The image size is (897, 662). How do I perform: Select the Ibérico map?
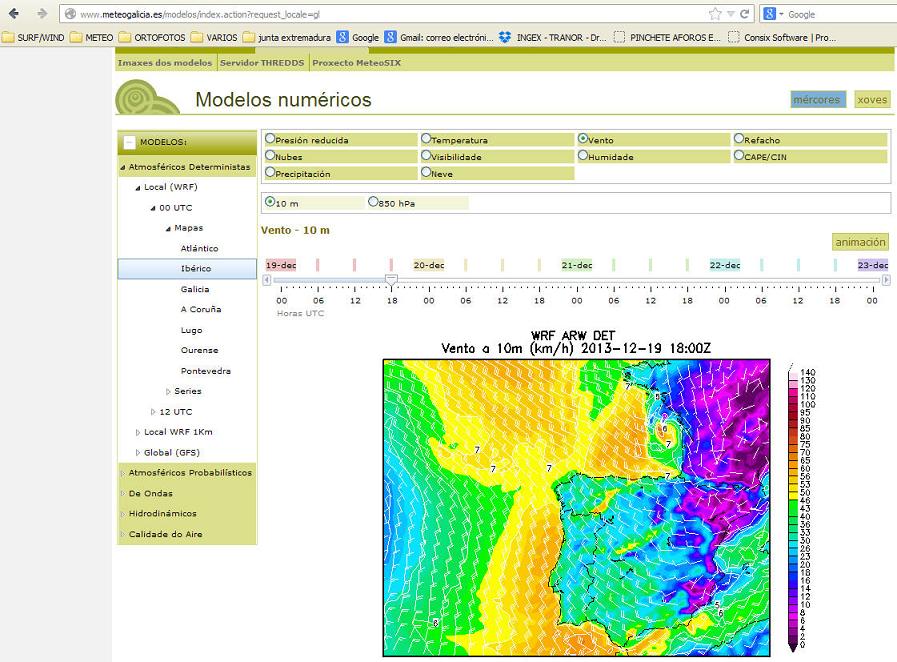(x=187, y=268)
